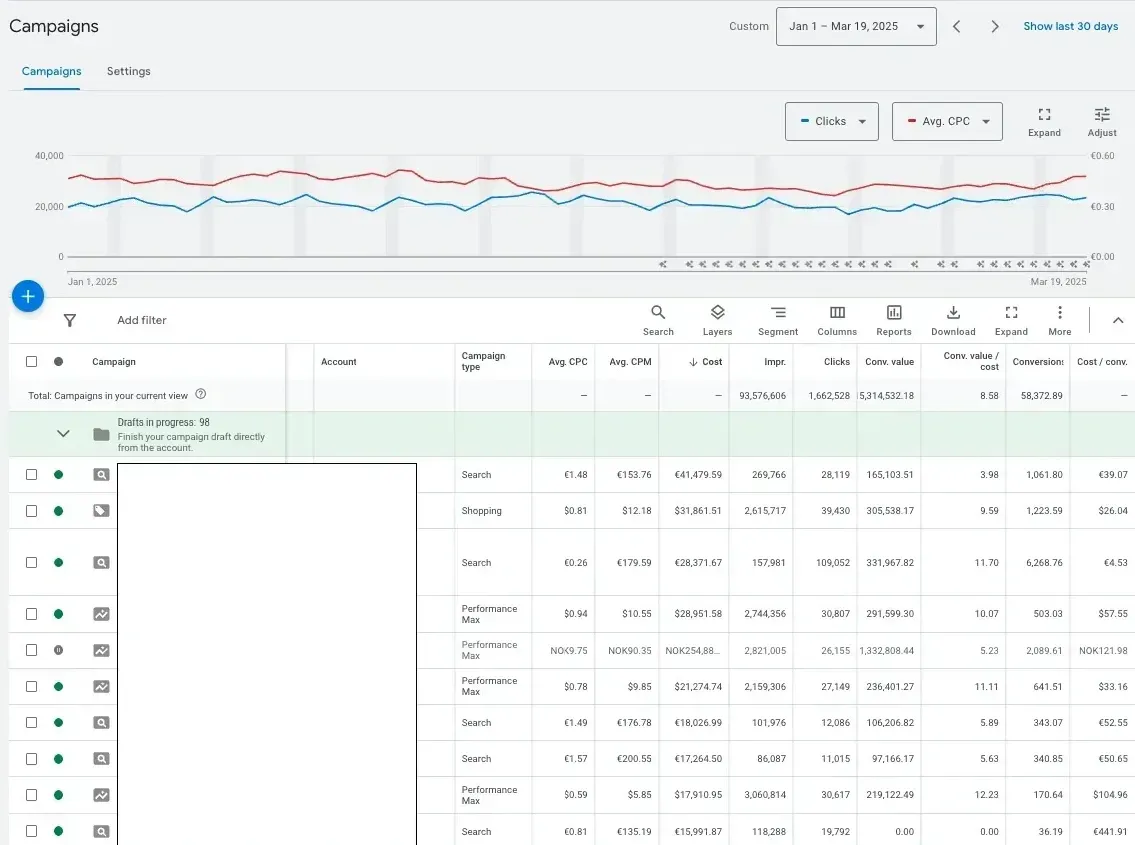Switch to the Campaigns tab

pos(51,72)
